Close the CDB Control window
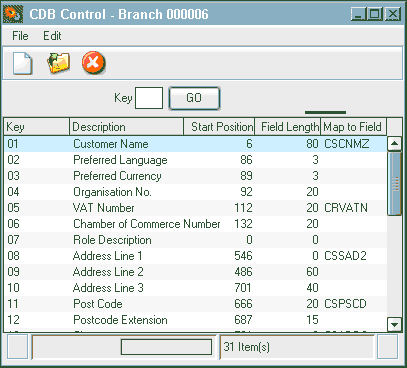The image size is (407, 368). tap(393, 14)
